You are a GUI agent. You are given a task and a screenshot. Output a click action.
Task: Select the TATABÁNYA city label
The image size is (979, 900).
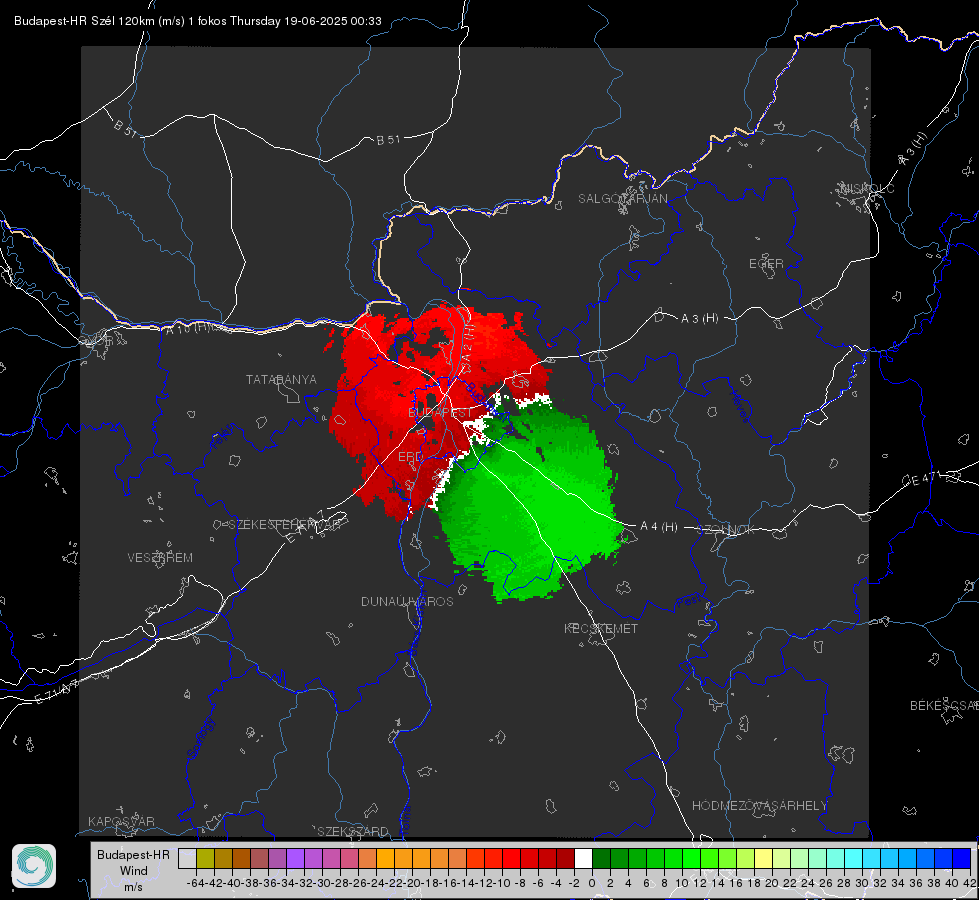(x=281, y=380)
